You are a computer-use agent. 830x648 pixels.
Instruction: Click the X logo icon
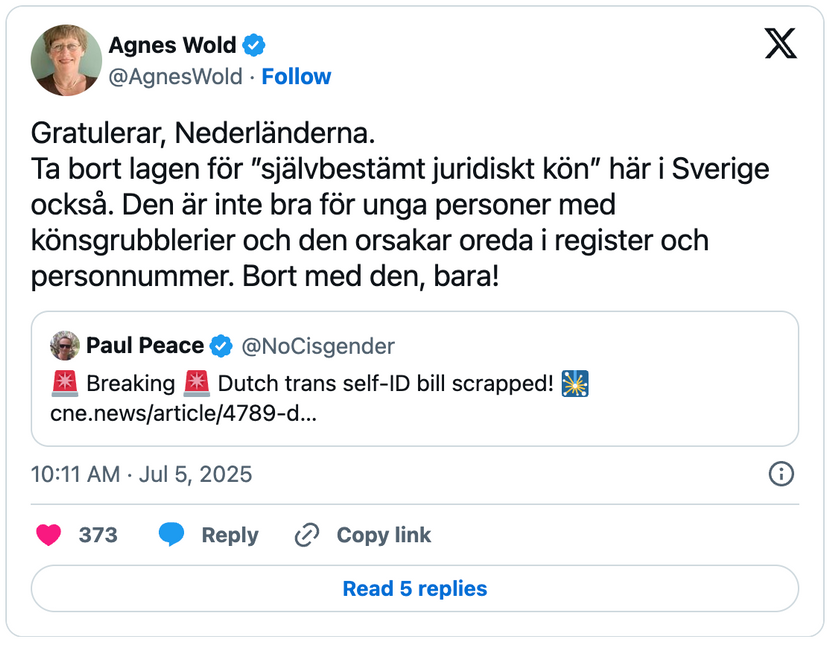[x=780, y=42]
